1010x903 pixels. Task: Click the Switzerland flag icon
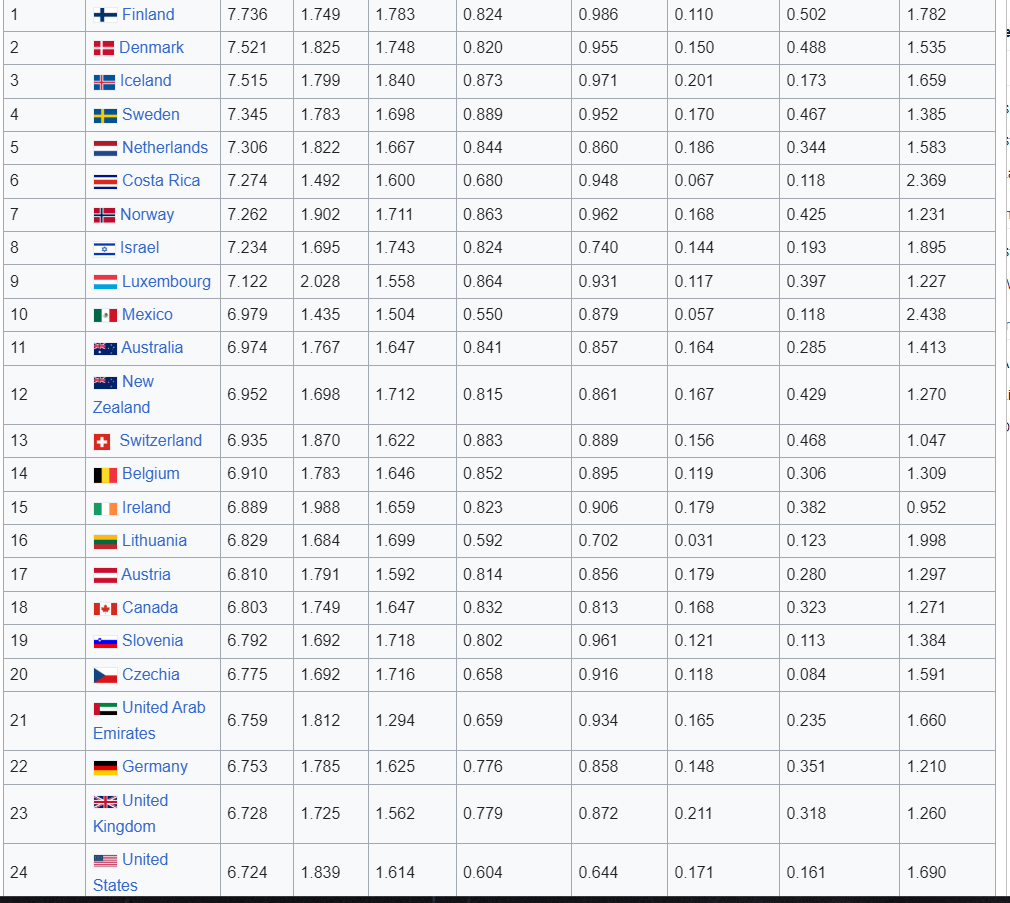(x=102, y=441)
